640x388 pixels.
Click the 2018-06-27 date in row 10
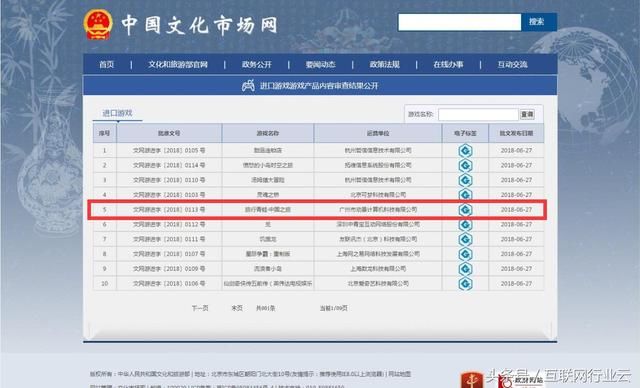516,283
